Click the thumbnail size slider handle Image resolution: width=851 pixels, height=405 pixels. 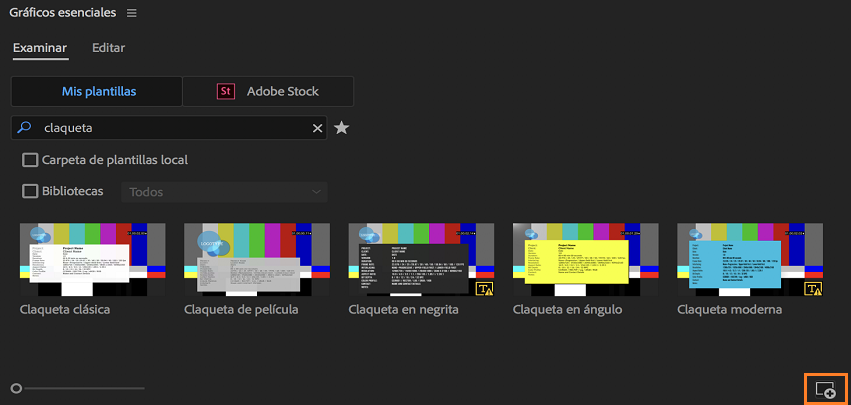tap(16, 388)
